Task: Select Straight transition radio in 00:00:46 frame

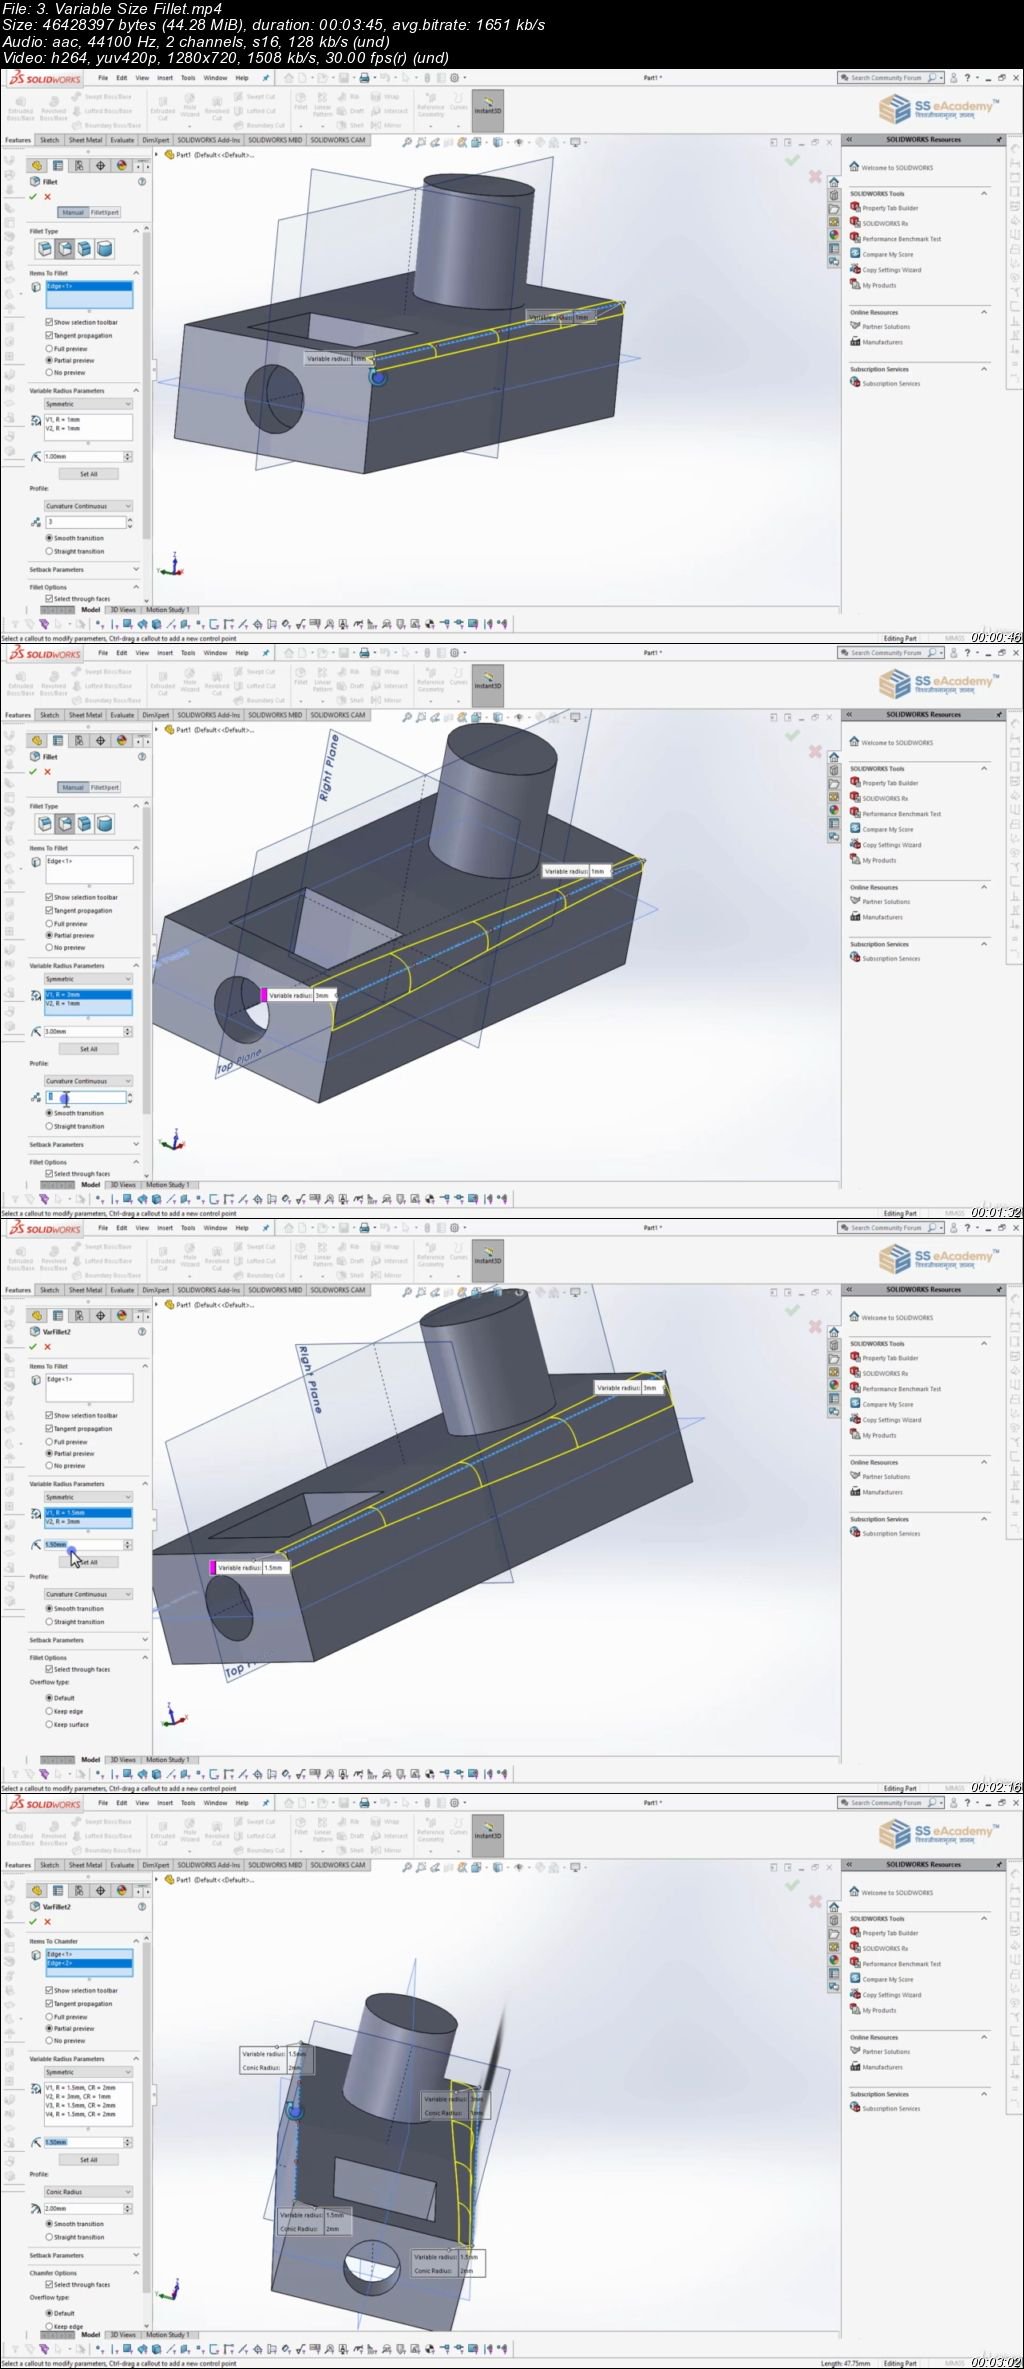Action: click(49, 552)
